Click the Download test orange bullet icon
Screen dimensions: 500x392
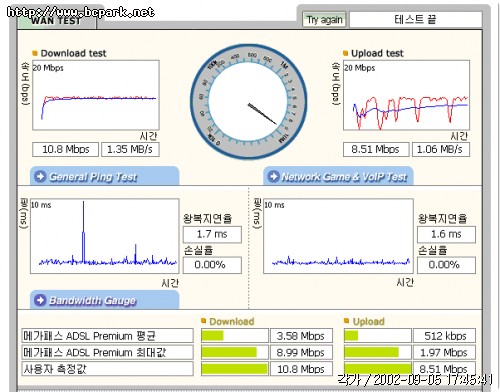click(x=35, y=53)
